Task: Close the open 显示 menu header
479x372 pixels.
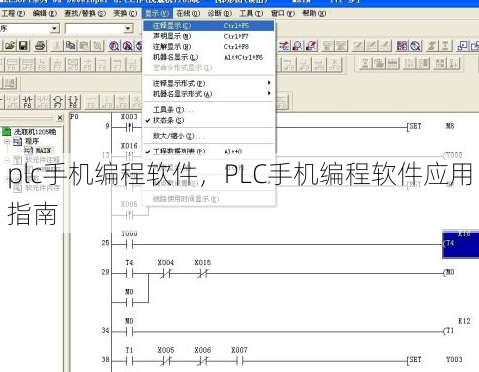Action: 157,13
